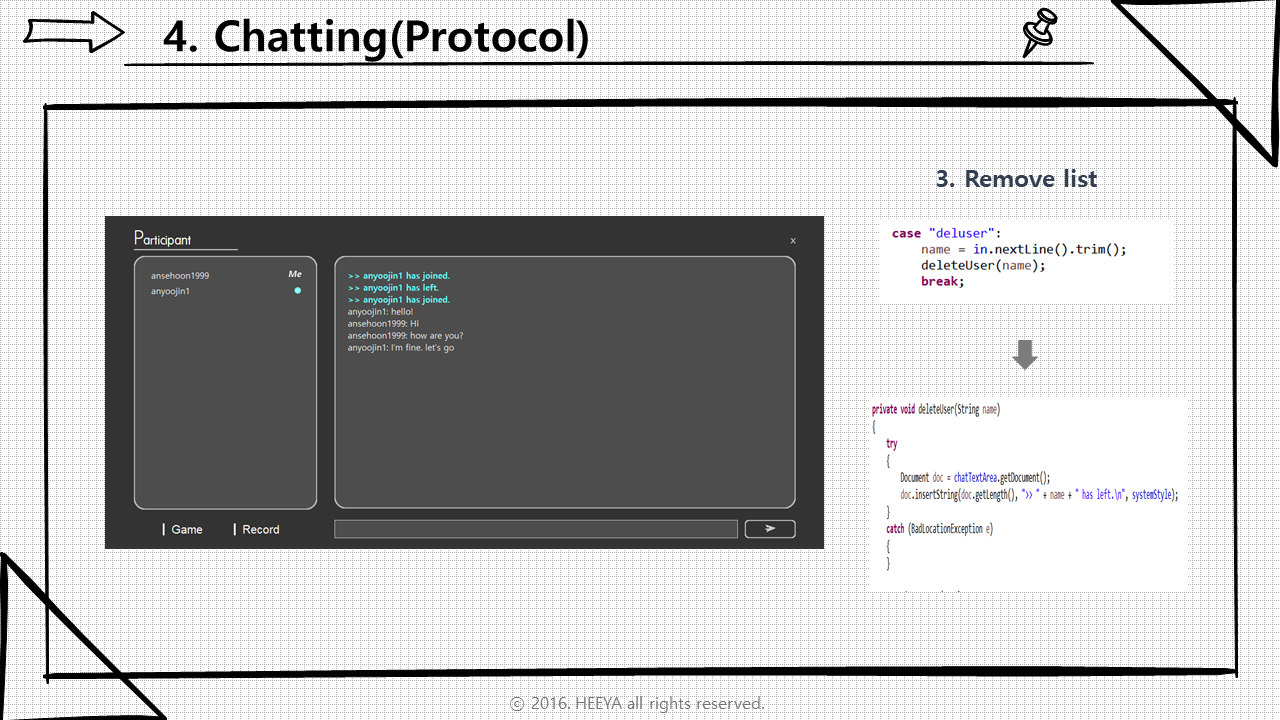This screenshot has height=720, width=1280.
Task: Click the chat message input field
Action: pyautogui.click(x=536, y=529)
